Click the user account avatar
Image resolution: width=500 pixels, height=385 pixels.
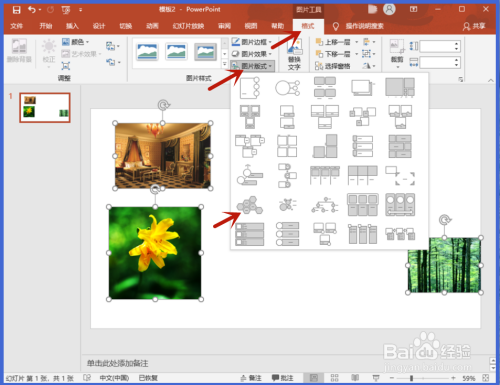[x=389, y=9]
